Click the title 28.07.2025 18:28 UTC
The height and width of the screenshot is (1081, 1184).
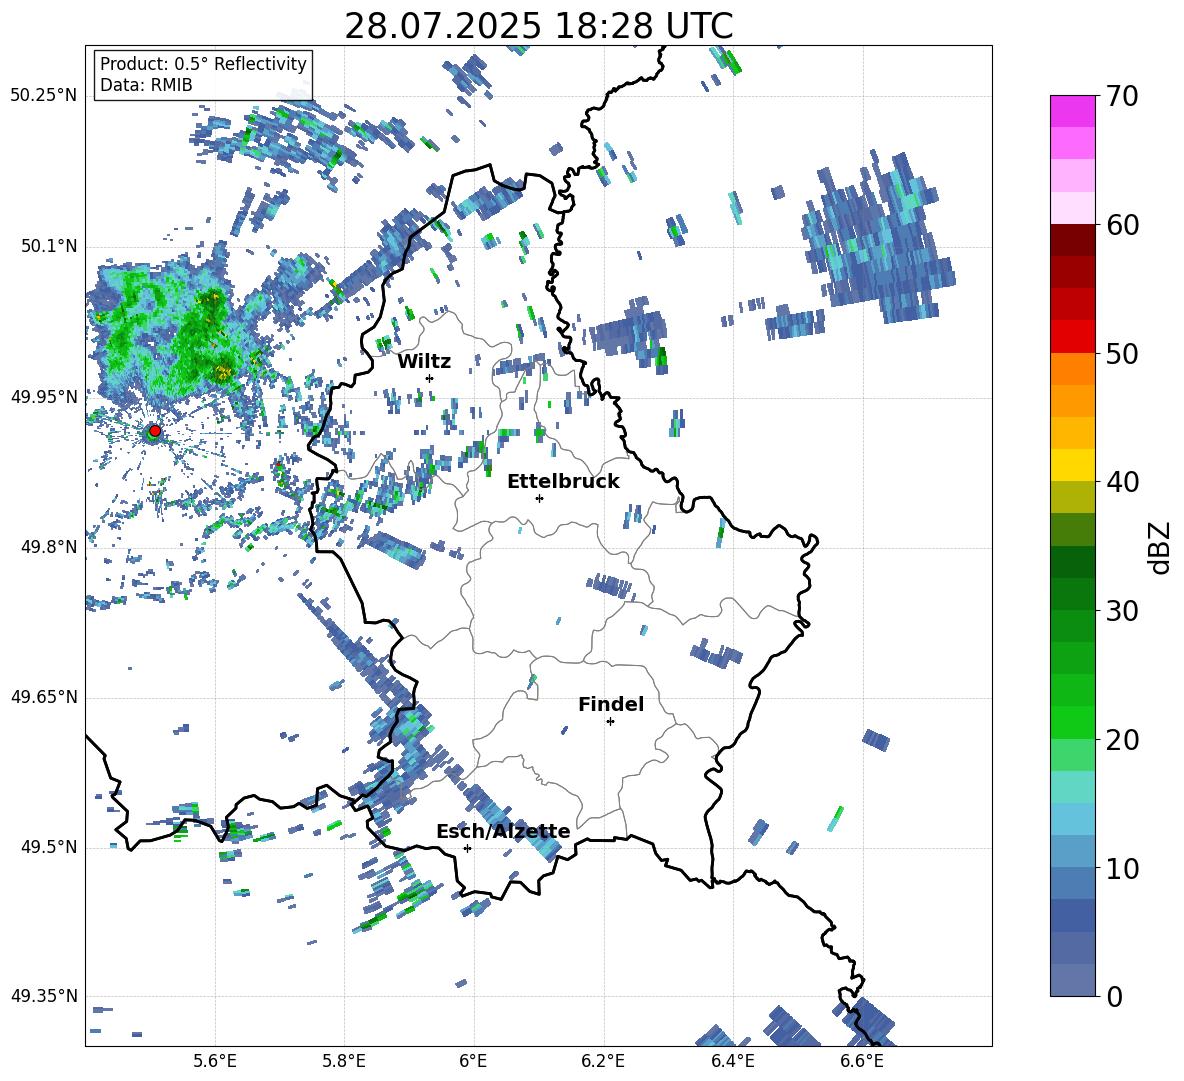538,26
